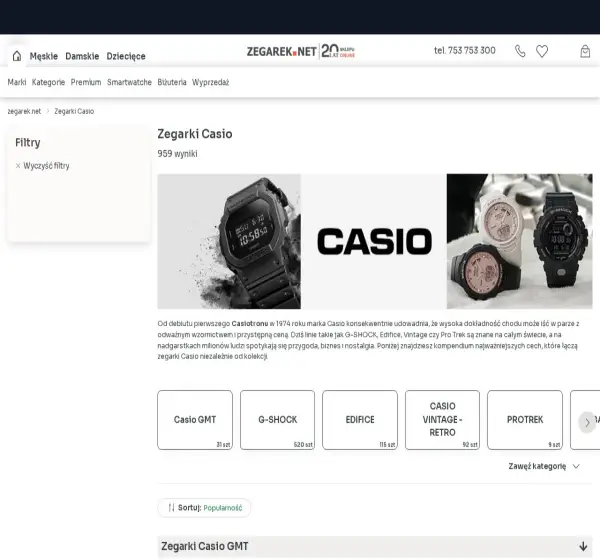Open the home icon in the header

[17, 56]
